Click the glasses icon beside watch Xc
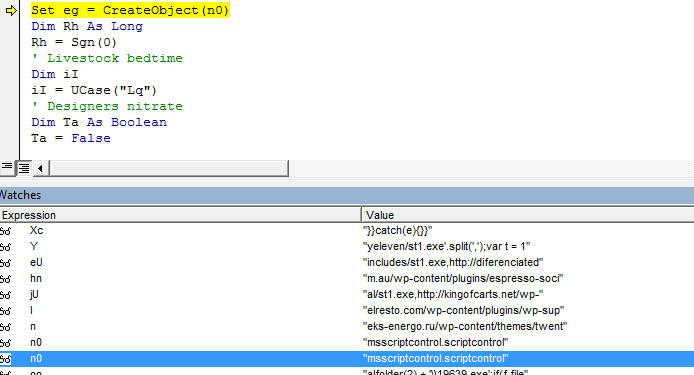 coord(5,231)
